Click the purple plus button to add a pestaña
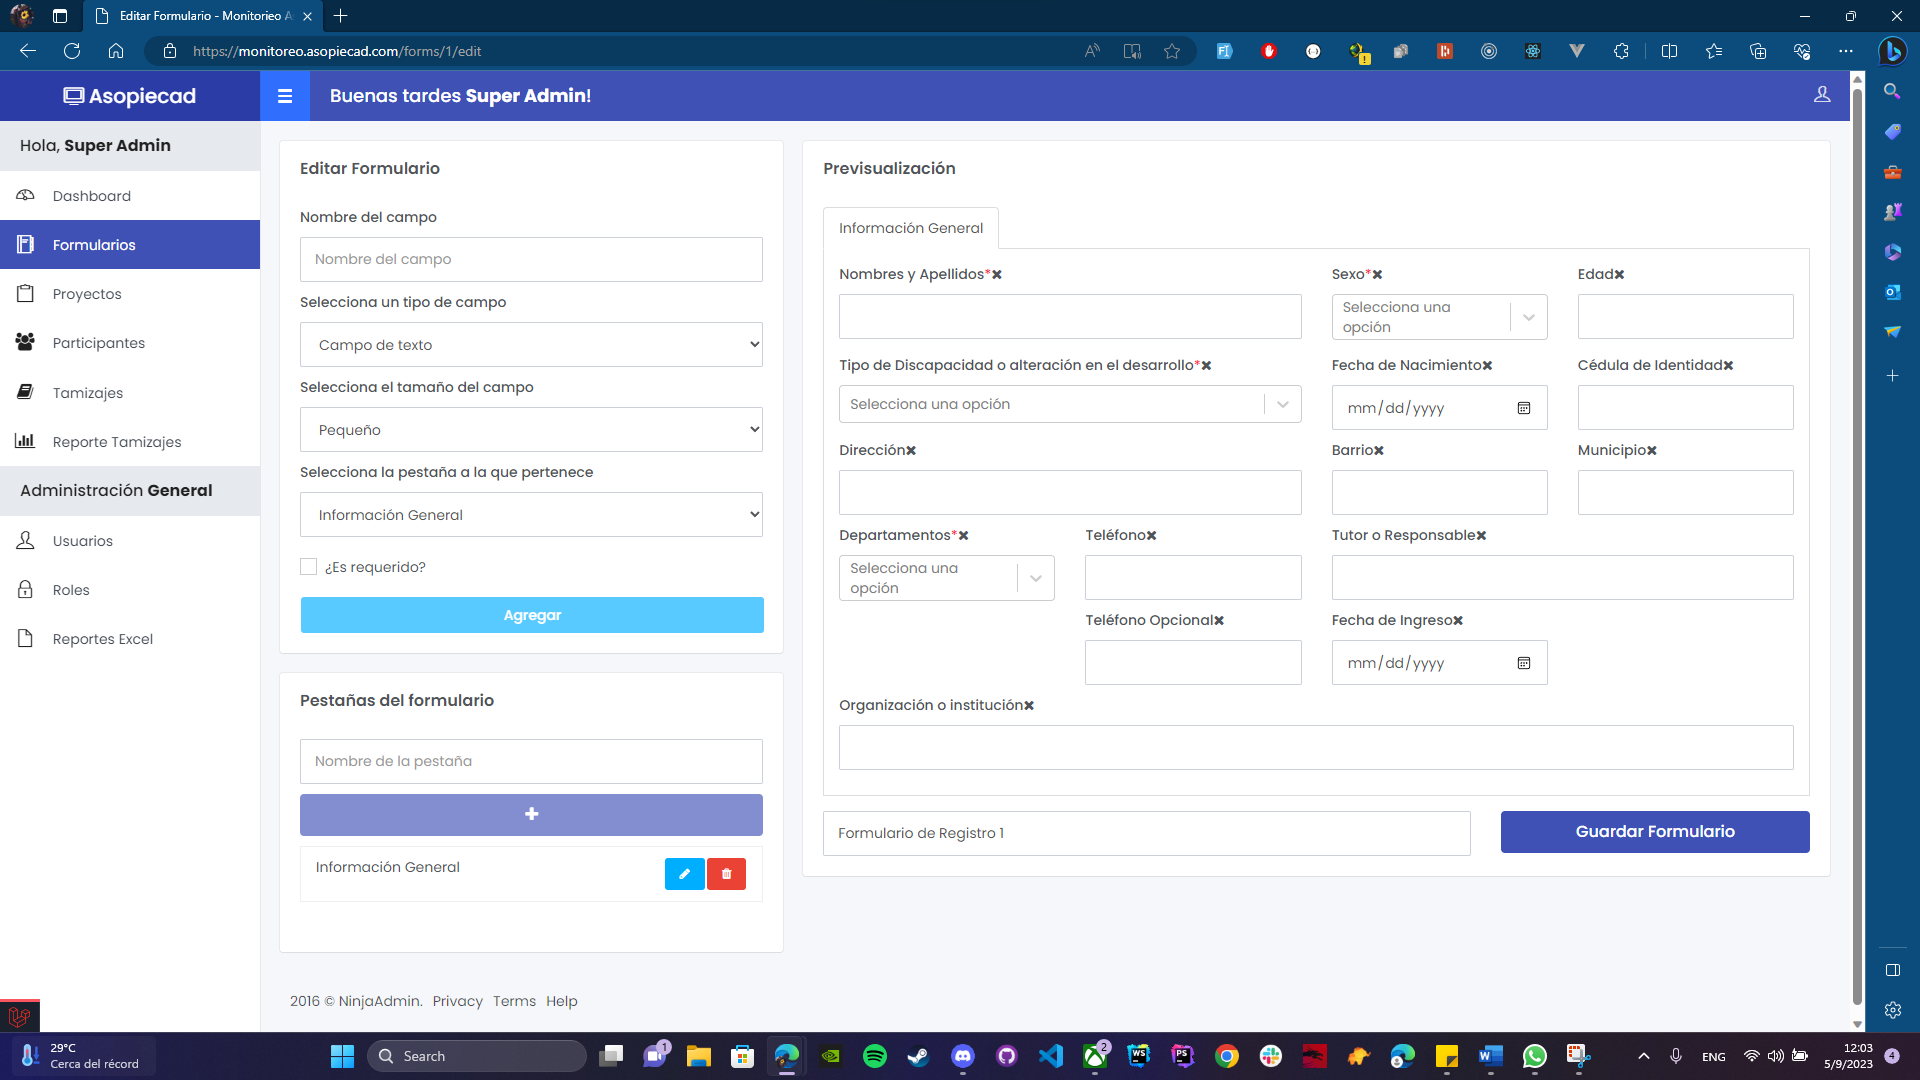This screenshot has width=1920, height=1080. (531, 815)
